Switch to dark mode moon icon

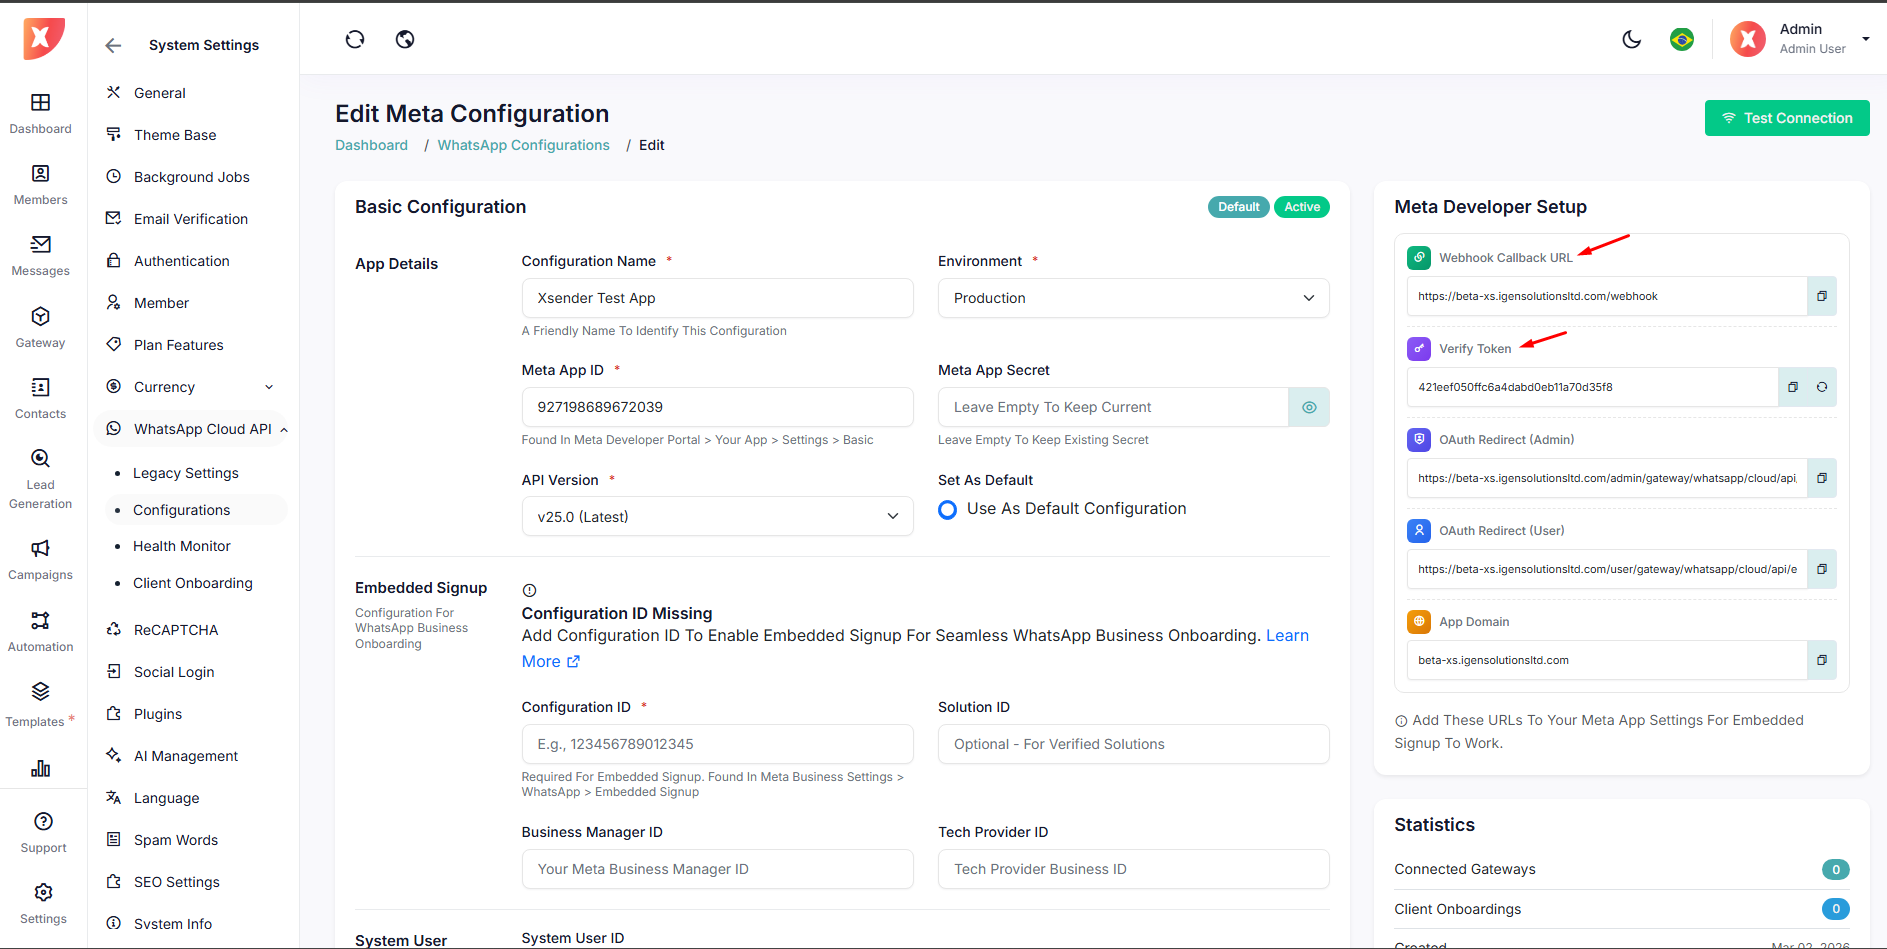coord(1631,39)
